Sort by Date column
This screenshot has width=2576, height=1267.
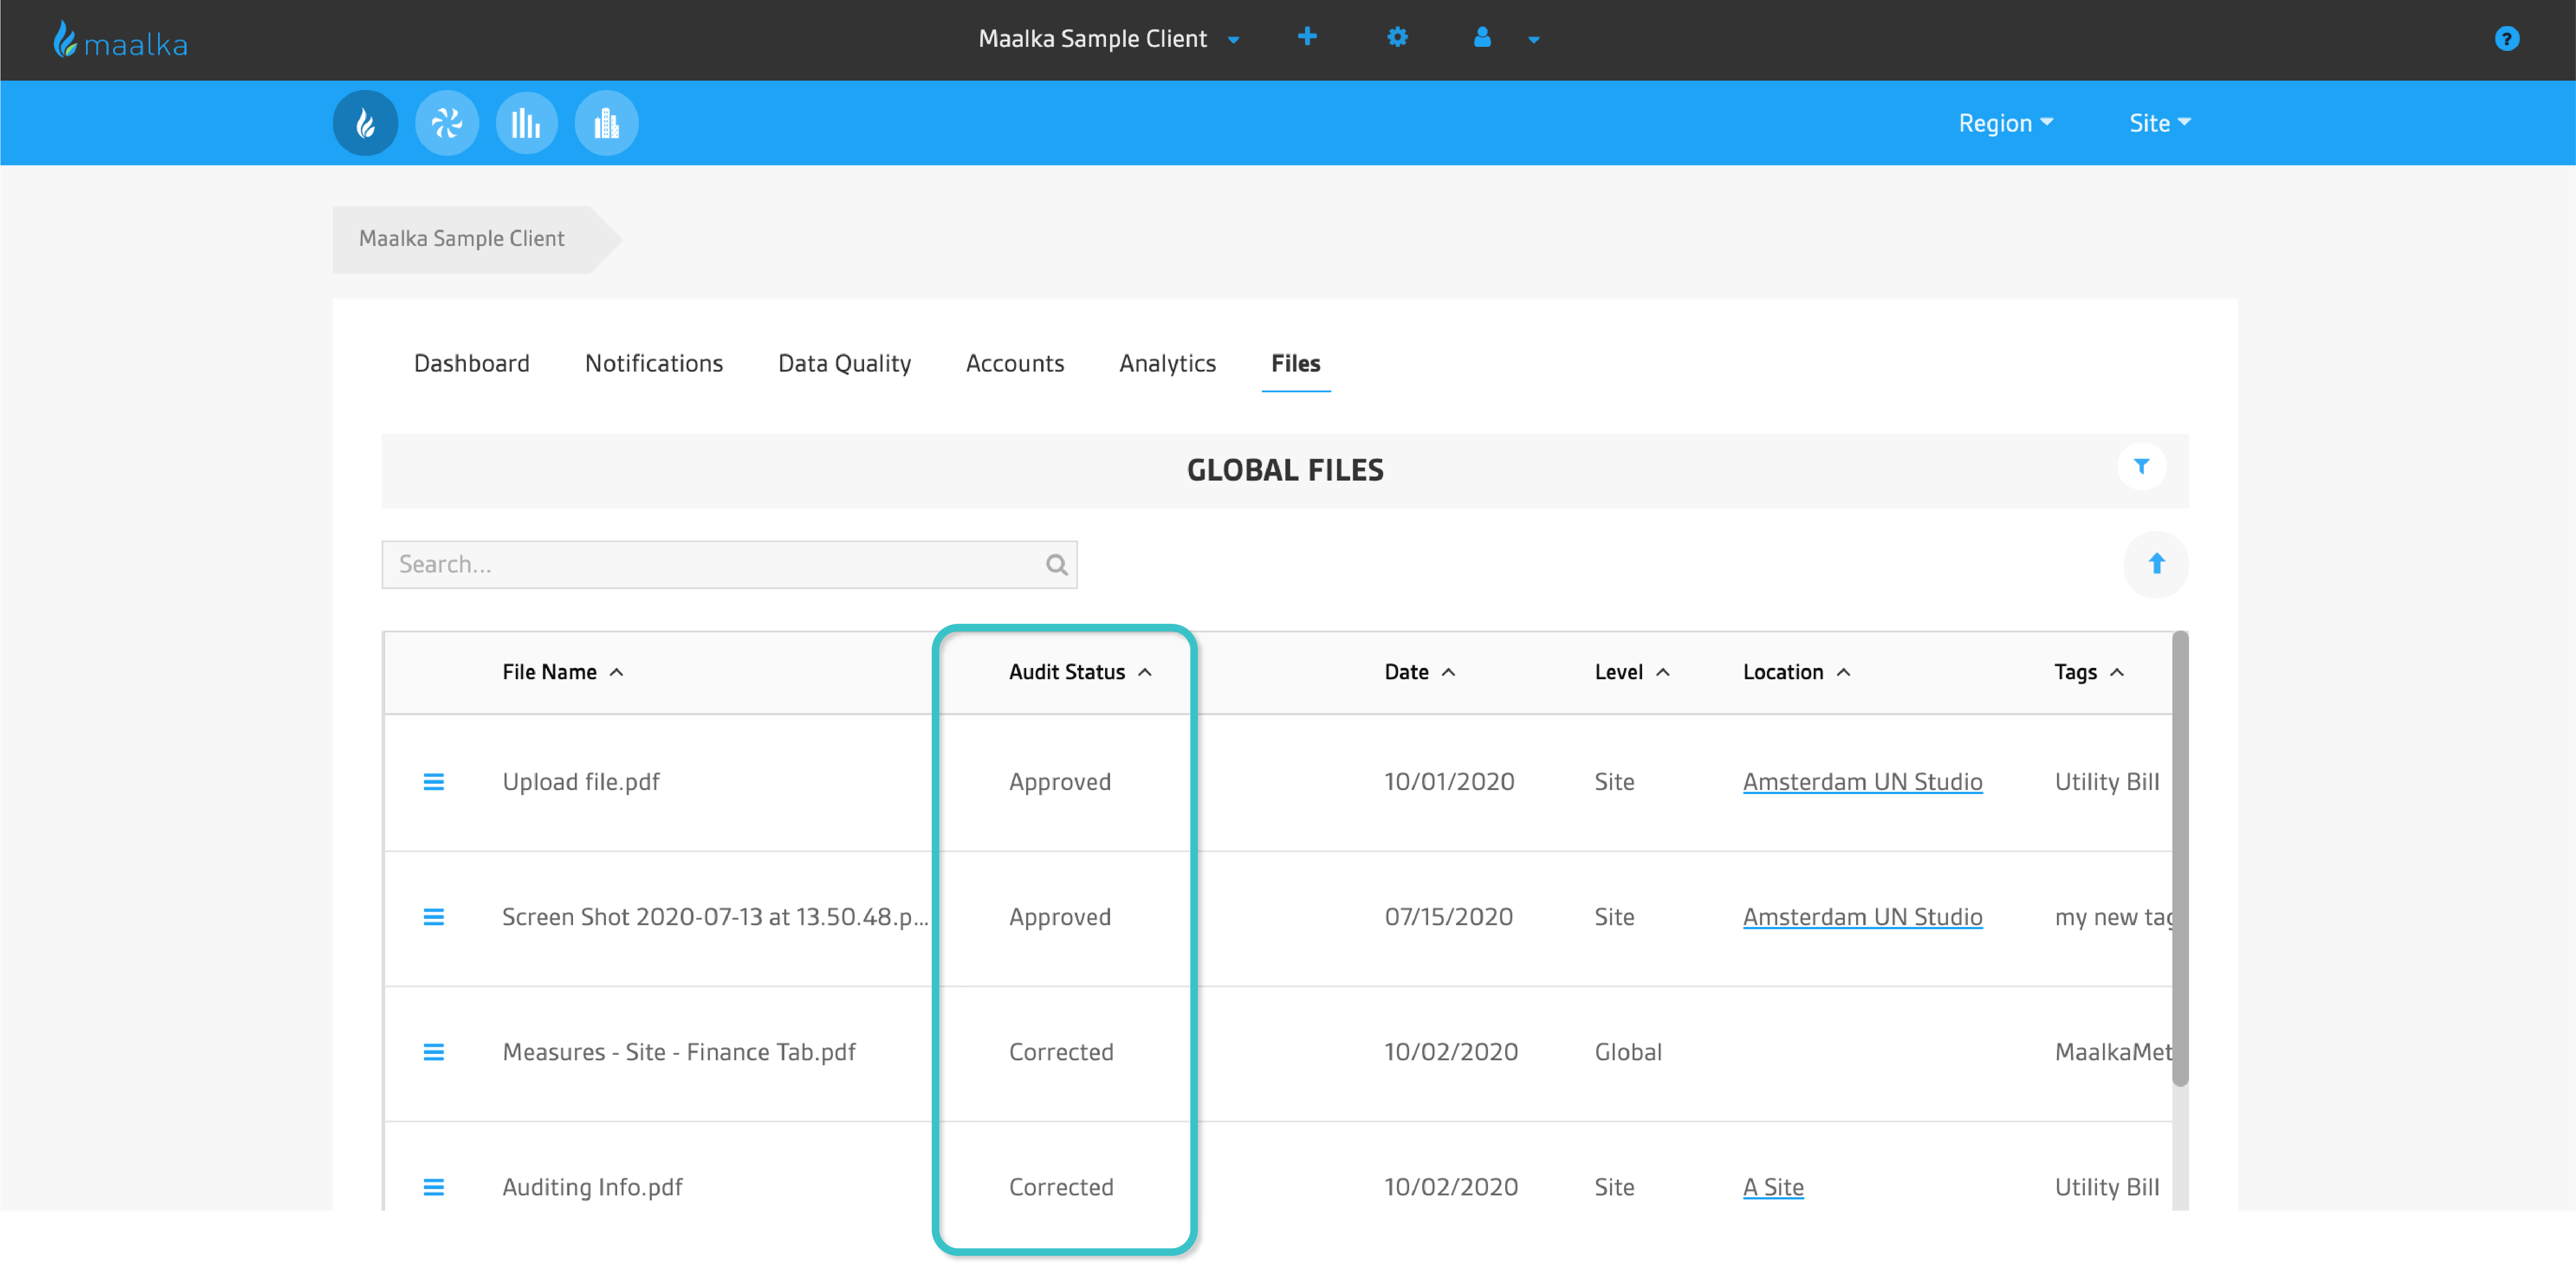tap(1419, 672)
